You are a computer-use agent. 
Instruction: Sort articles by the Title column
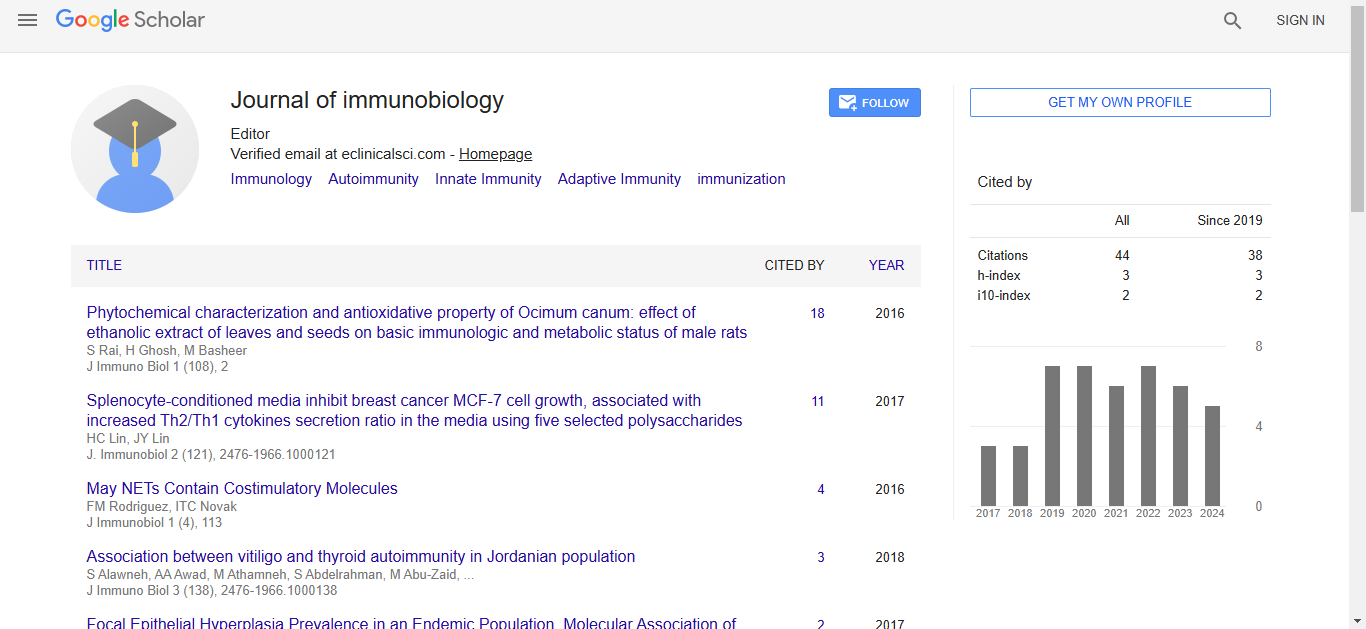coord(104,266)
